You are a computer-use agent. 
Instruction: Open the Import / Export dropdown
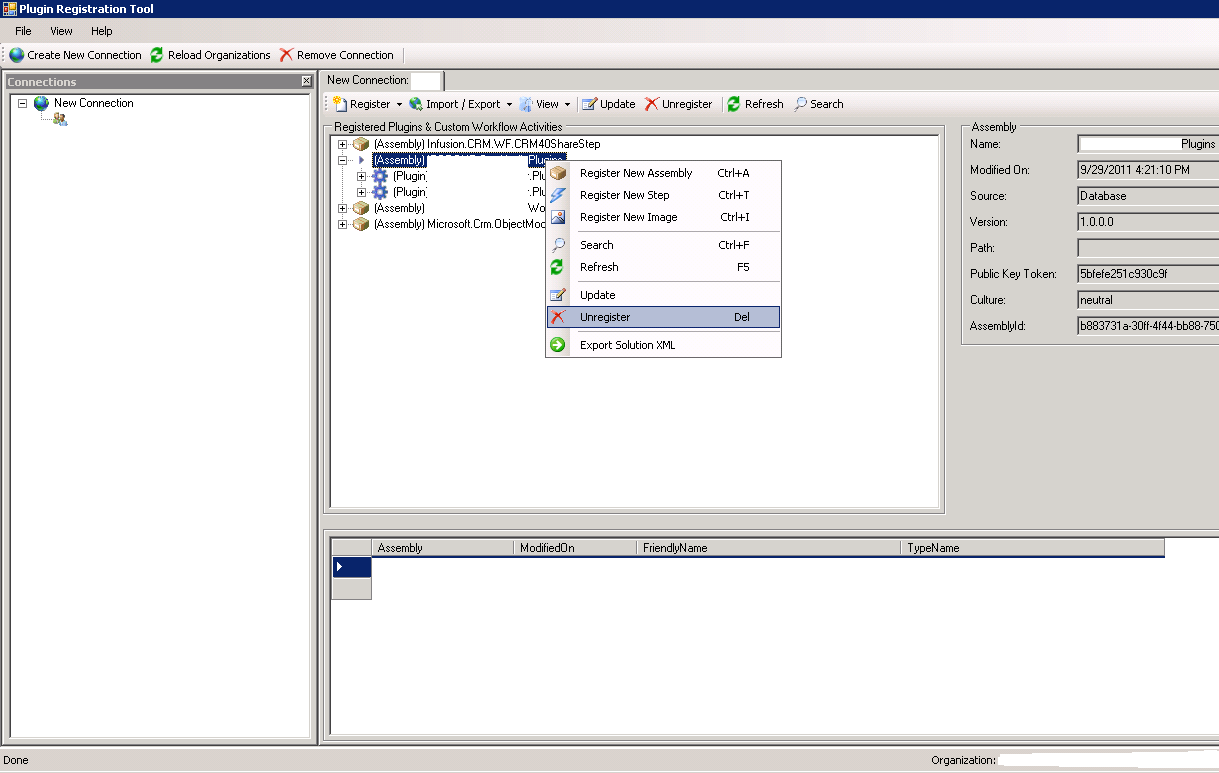click(509, 104)
